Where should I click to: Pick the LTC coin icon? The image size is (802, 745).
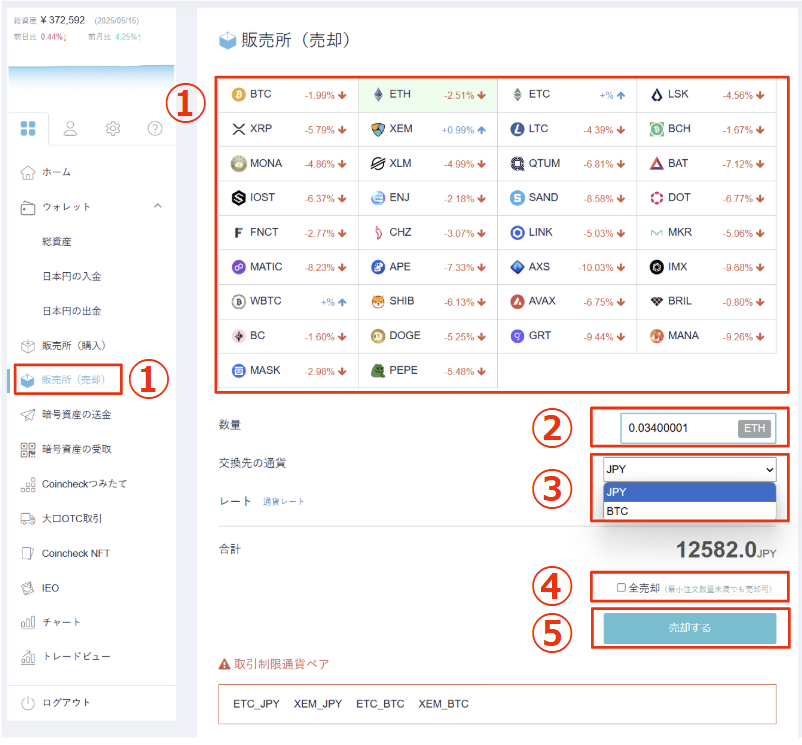tap(517, 129)
